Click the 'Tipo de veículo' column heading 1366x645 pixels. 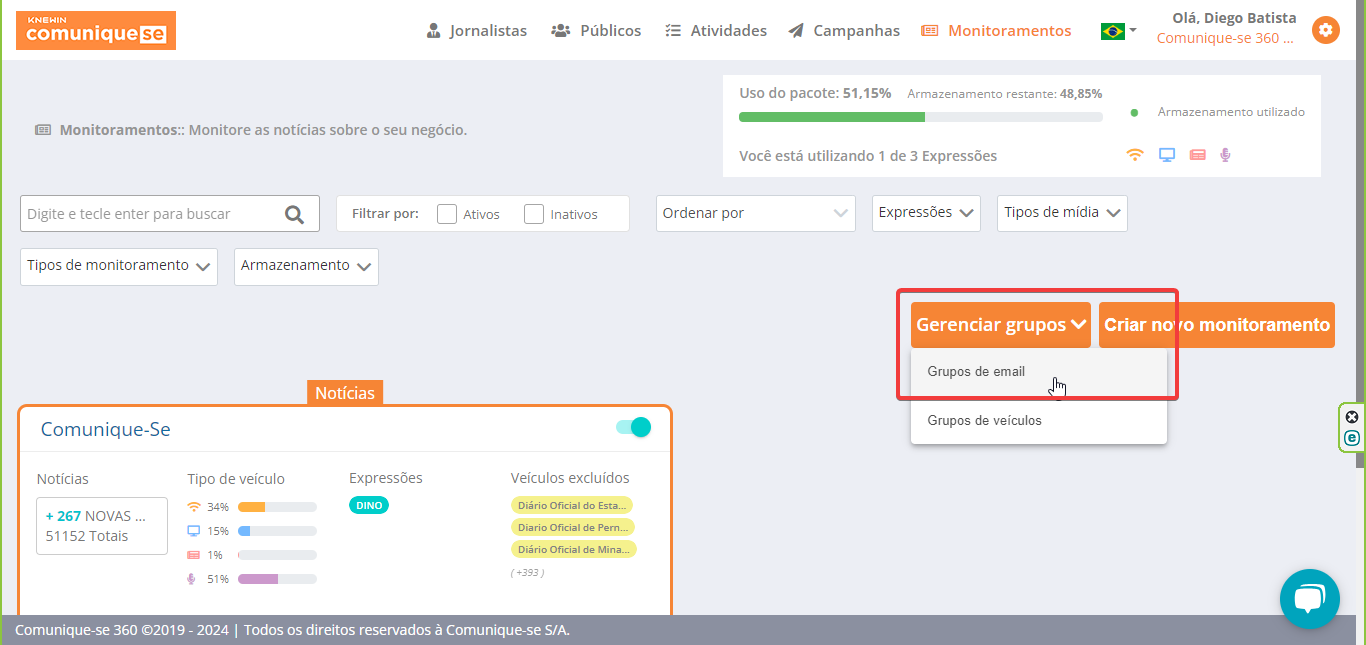point(236,478)
